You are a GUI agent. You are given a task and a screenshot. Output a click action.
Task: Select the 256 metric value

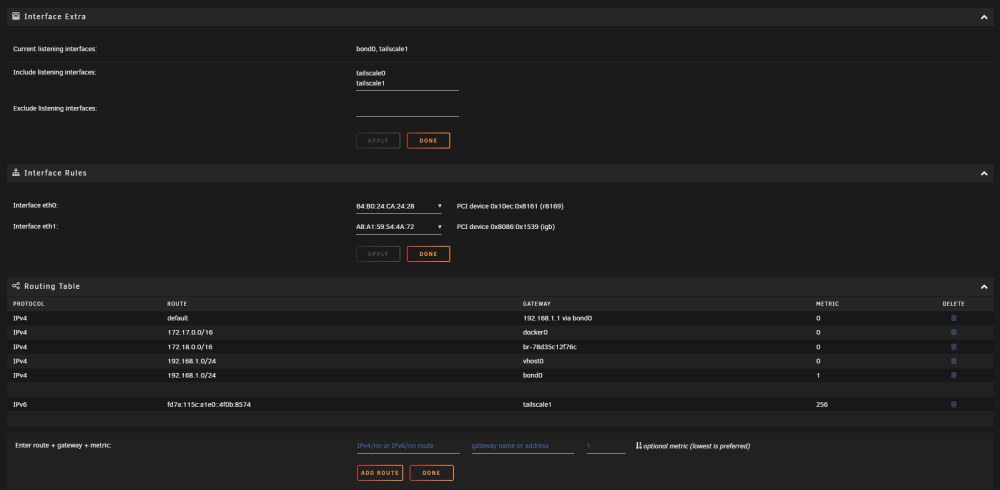click(821, 405)
